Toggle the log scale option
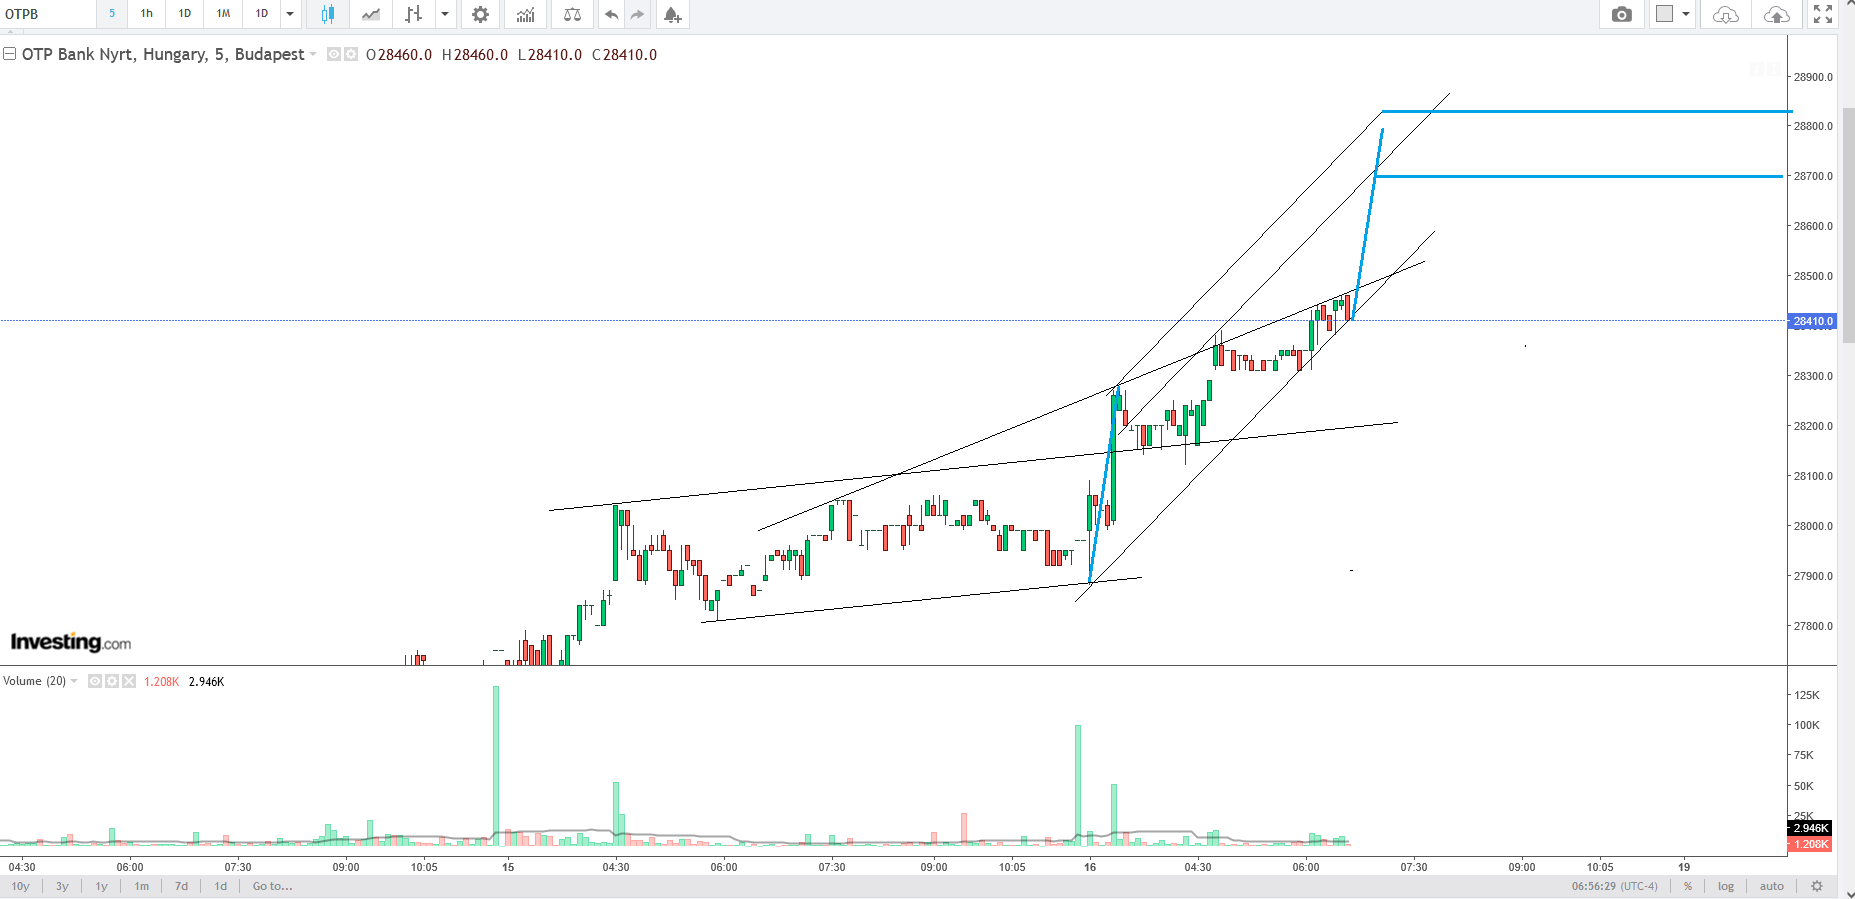Image resolution: width=1855 pixels, height=899 pixels. point(1726,886)
